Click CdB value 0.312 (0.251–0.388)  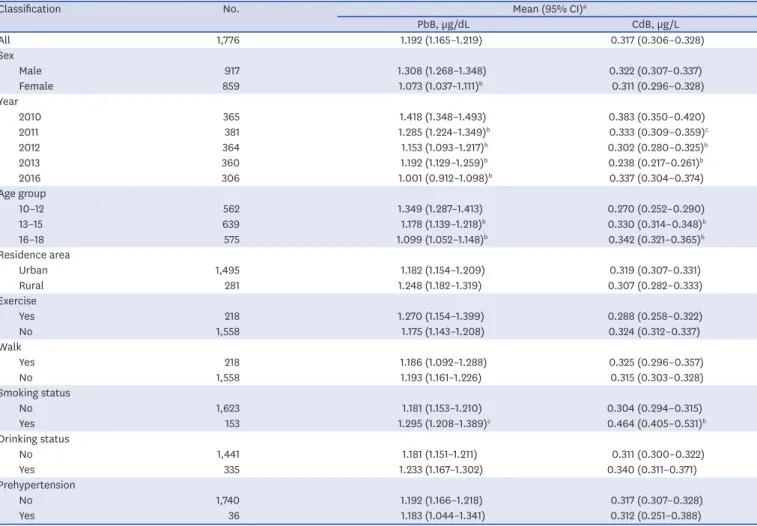pyautogui.click(x=656, y=516)
